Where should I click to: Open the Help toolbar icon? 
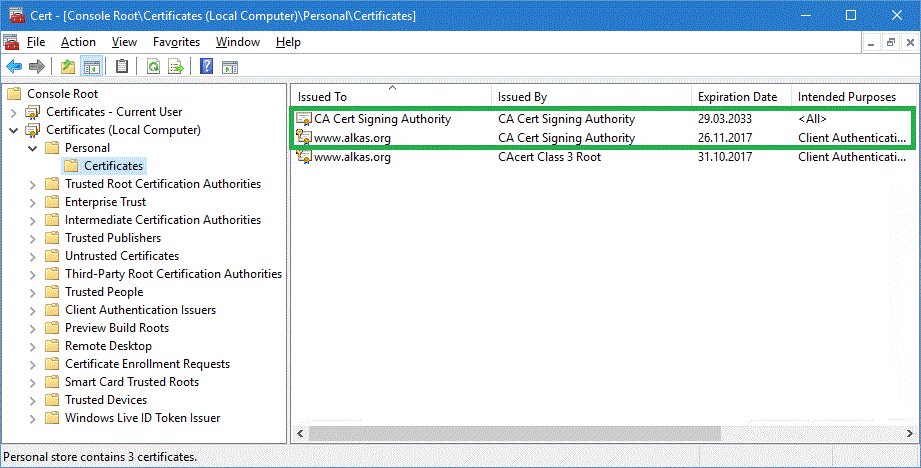coord(206,67)
